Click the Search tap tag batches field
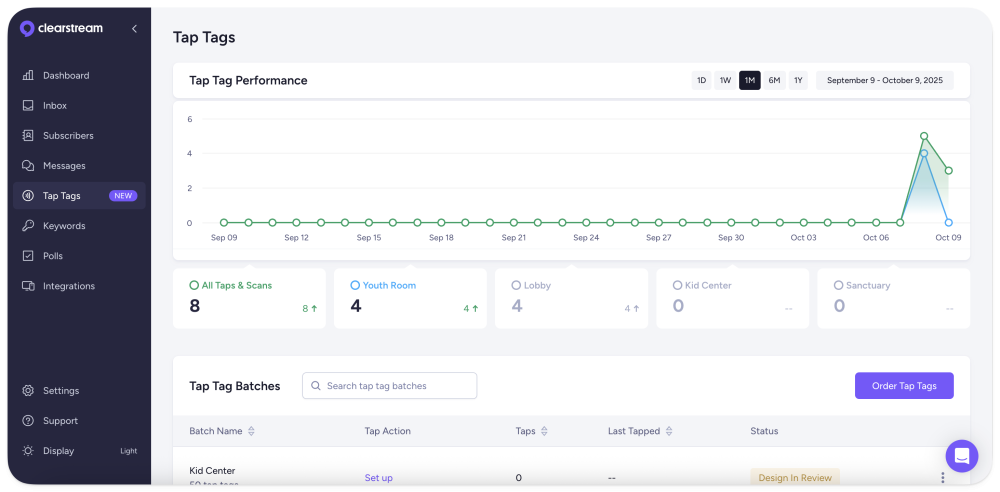1000x492 pixels. click(390, 386)
